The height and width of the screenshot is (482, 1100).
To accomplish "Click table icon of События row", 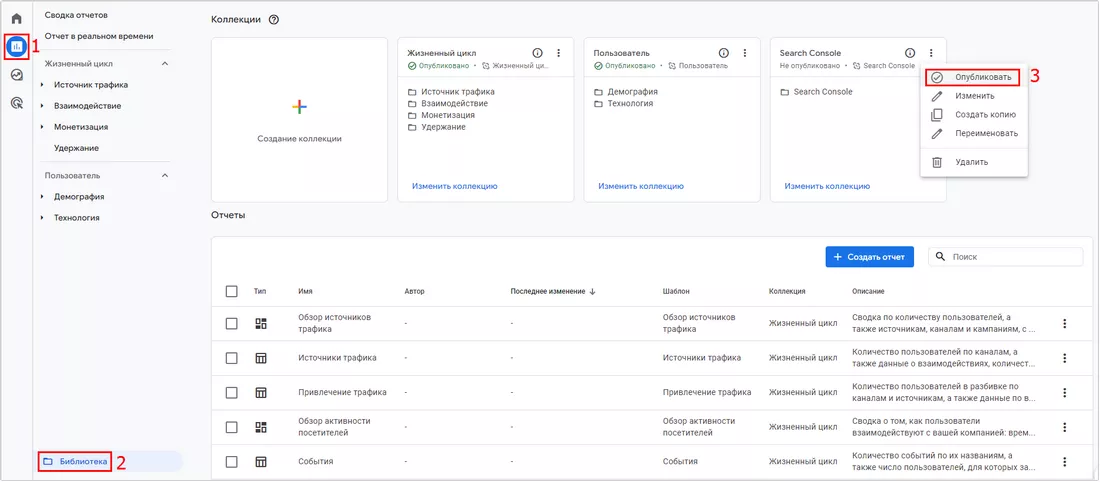I will pos(261,462).
